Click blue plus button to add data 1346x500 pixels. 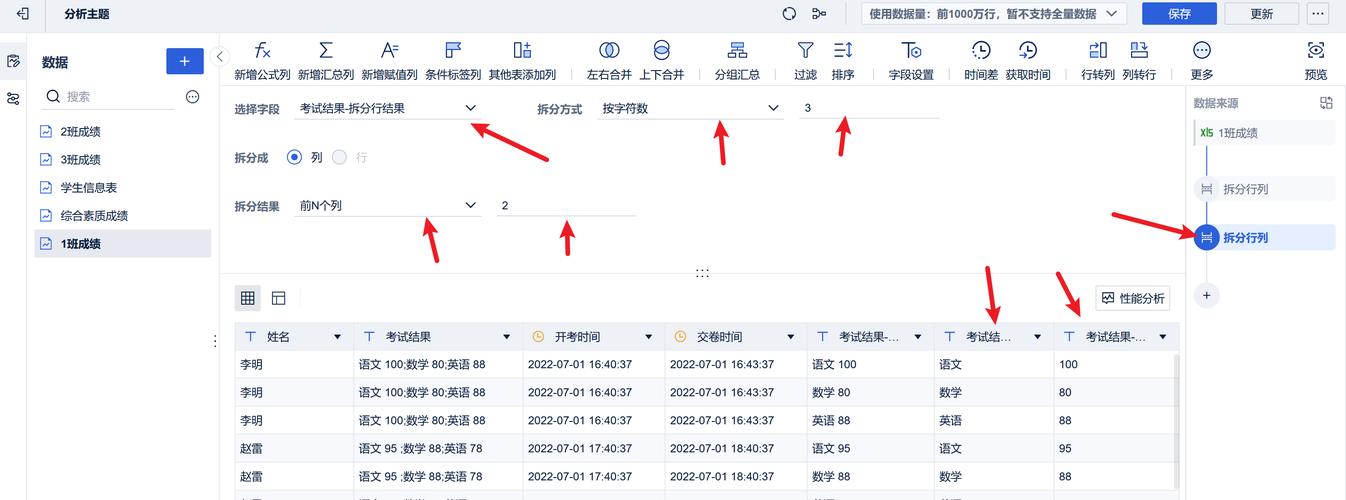pos(185,61)
